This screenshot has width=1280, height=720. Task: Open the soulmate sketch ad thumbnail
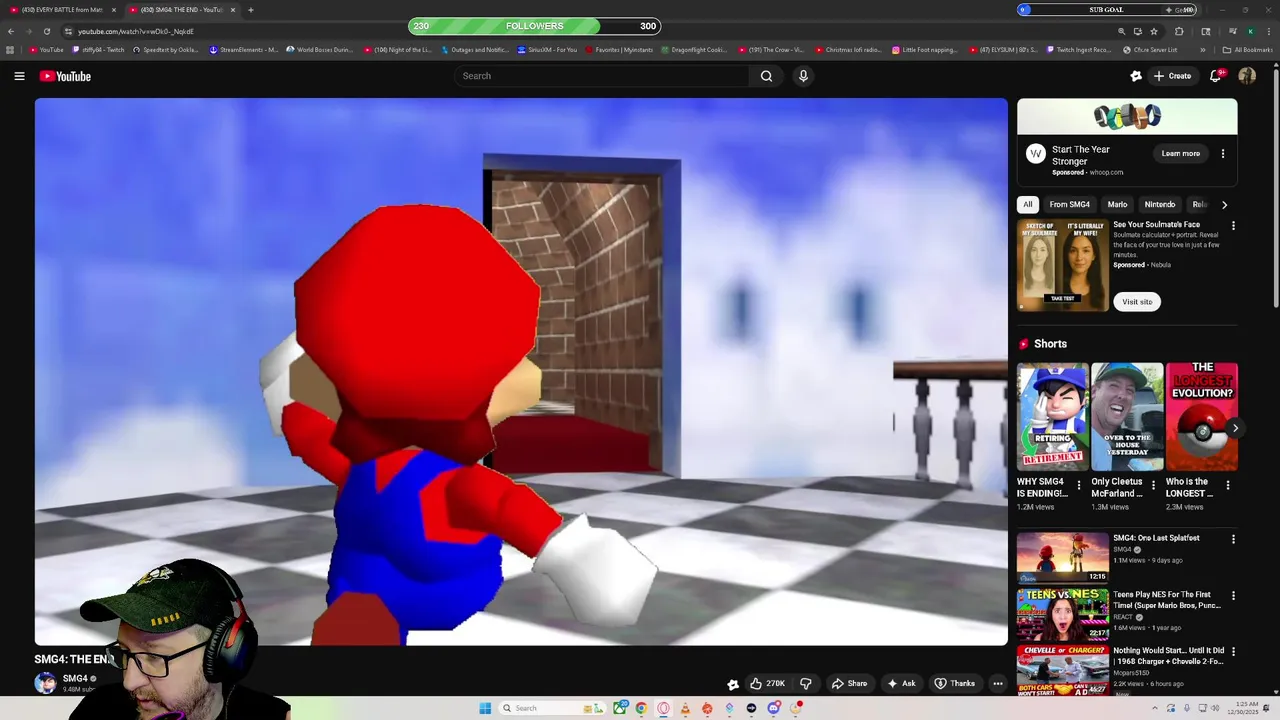point(1063,265)
